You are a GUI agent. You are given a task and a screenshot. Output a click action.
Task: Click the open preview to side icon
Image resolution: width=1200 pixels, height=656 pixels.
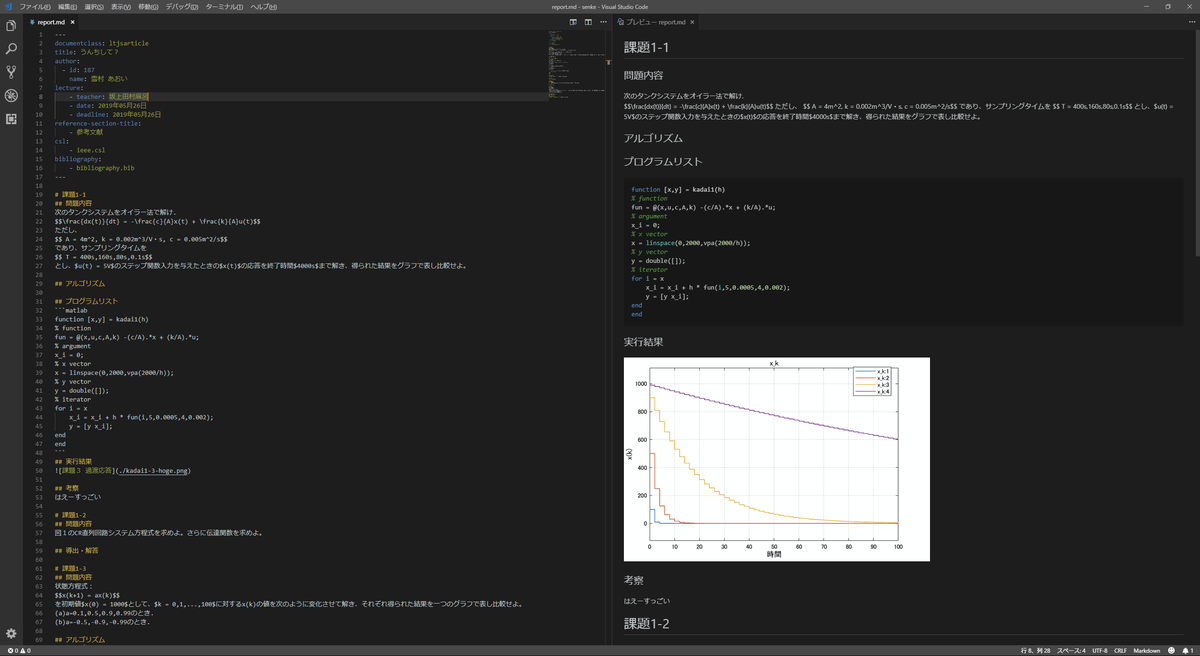[573, 21]
